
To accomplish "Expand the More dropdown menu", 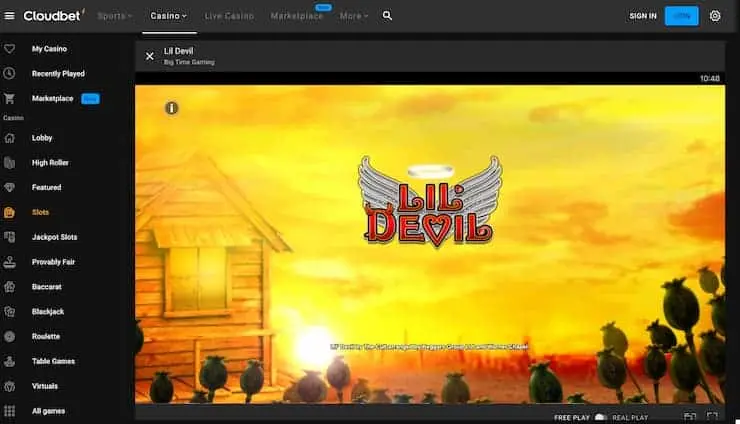I will (353, 16).
